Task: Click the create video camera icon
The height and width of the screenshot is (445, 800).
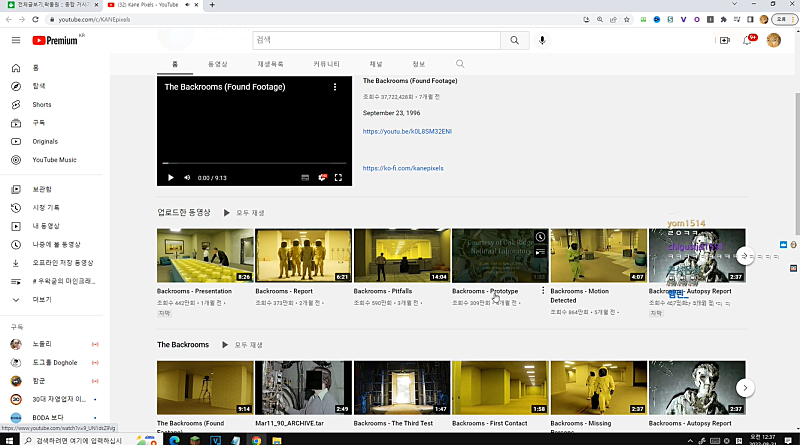Action: pos(724,40)
